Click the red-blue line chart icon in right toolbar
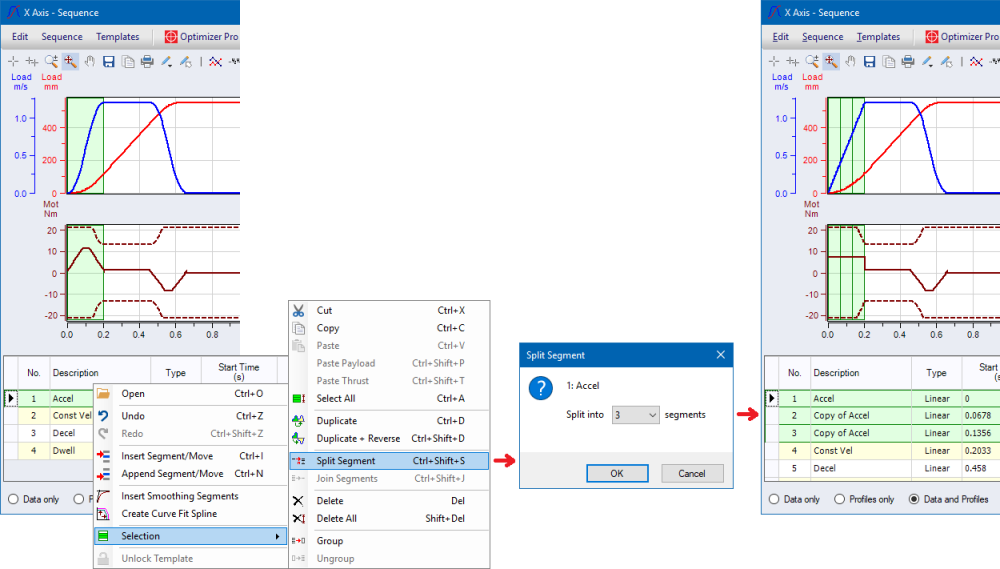Image resolution: width=1000 pixels, height=569 pixels. (976, 62)
